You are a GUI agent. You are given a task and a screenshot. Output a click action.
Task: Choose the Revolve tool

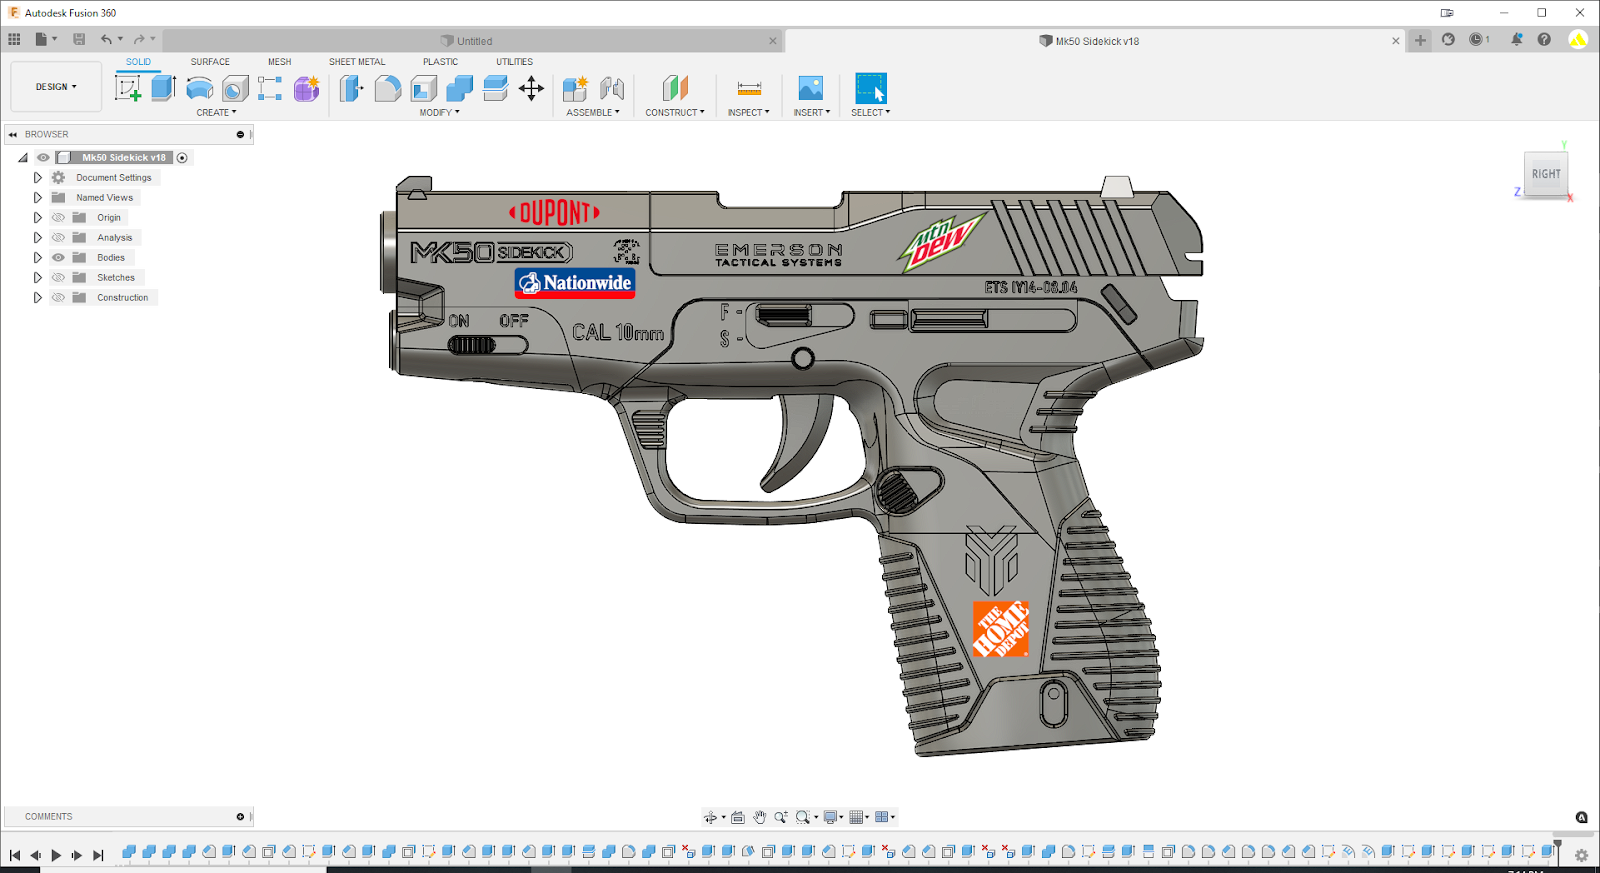[200, 88]
